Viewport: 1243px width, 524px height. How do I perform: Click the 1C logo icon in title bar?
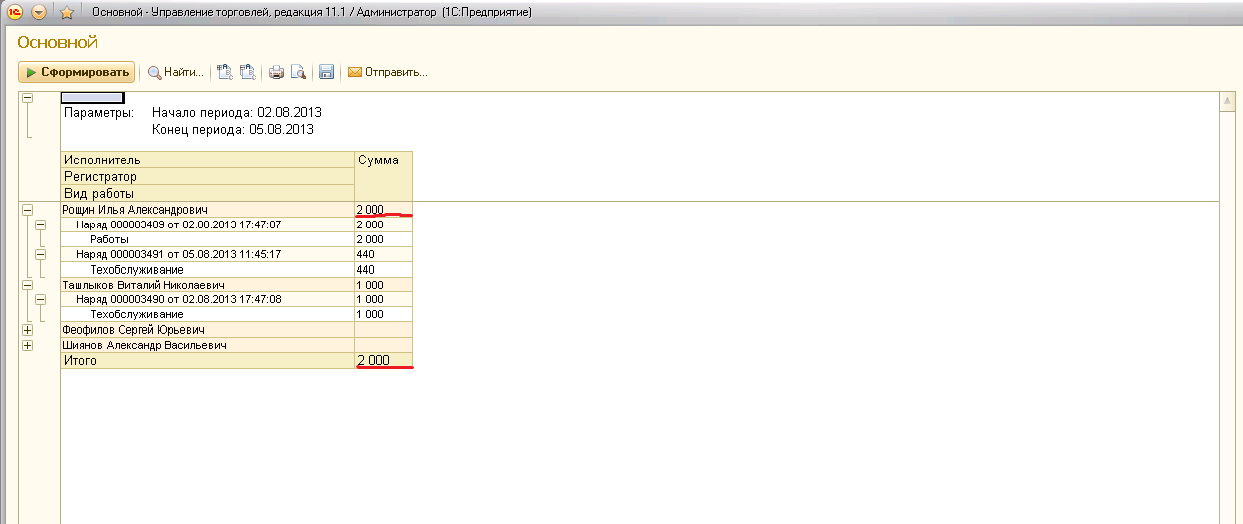(x=15, y=13)
